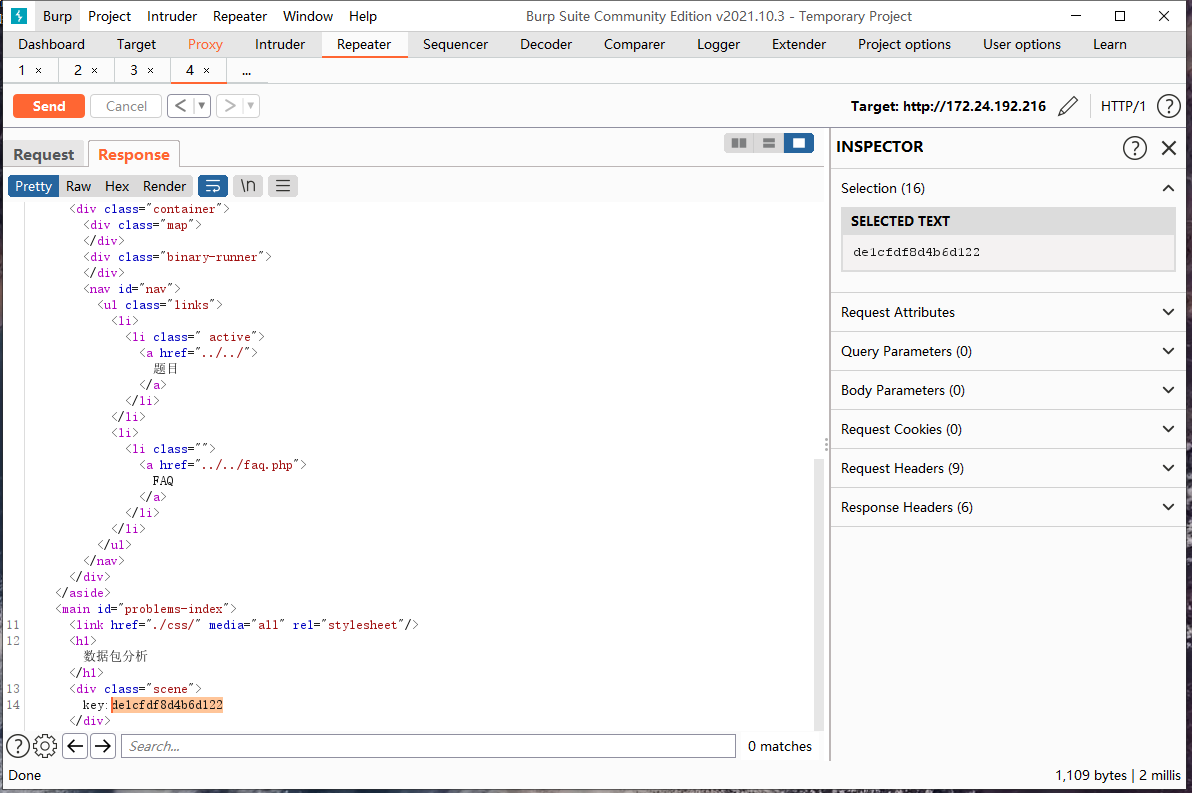Collapse the Selection (16) section
This screenshot has width=1192, height=793.
(1168, 189)
